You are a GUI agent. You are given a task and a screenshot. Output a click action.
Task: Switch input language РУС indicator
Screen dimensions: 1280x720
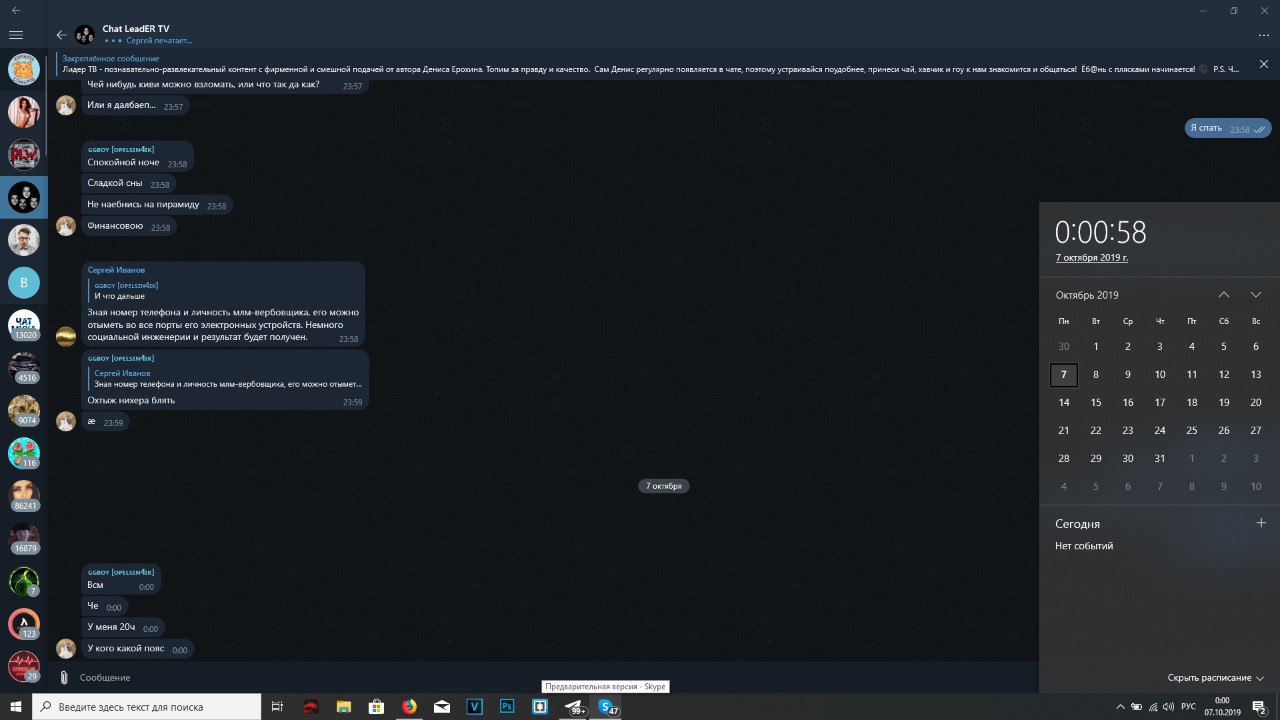tap(1188, 707)
